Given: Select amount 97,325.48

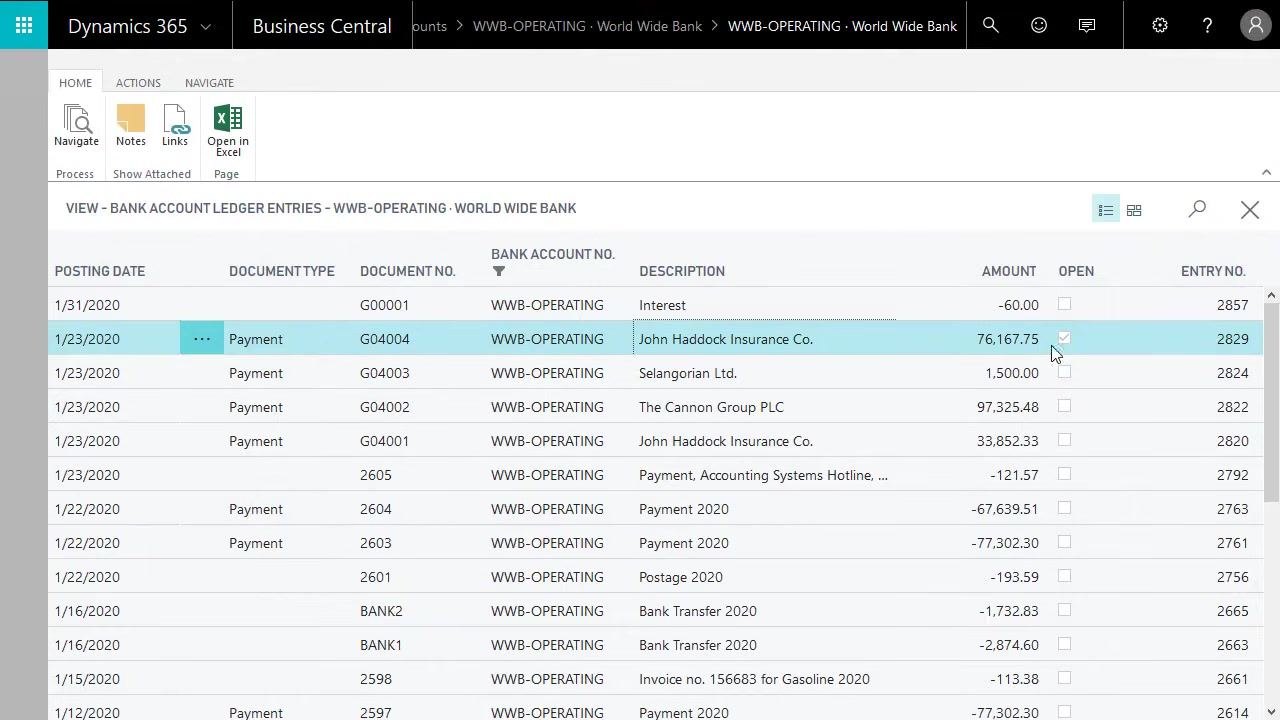Looking at the screenshot, I should pos(1008,407).
